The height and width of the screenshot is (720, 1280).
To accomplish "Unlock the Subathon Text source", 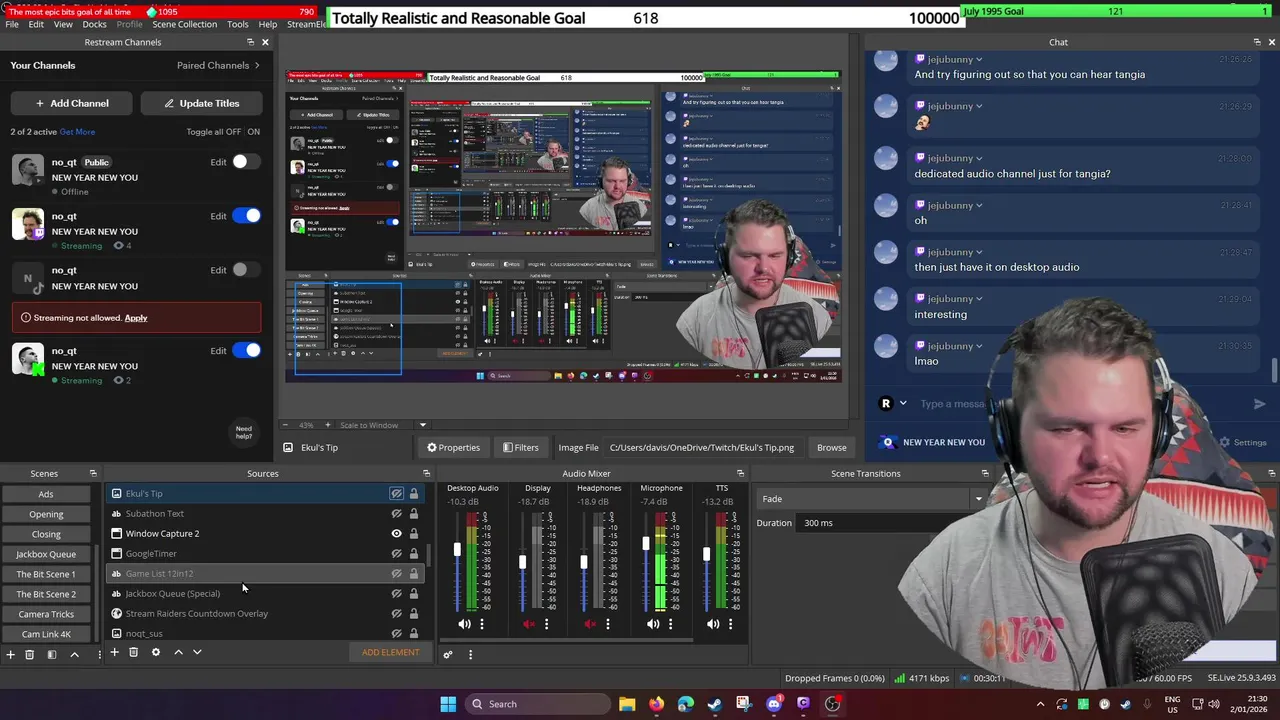I will (x=413, y=514).
